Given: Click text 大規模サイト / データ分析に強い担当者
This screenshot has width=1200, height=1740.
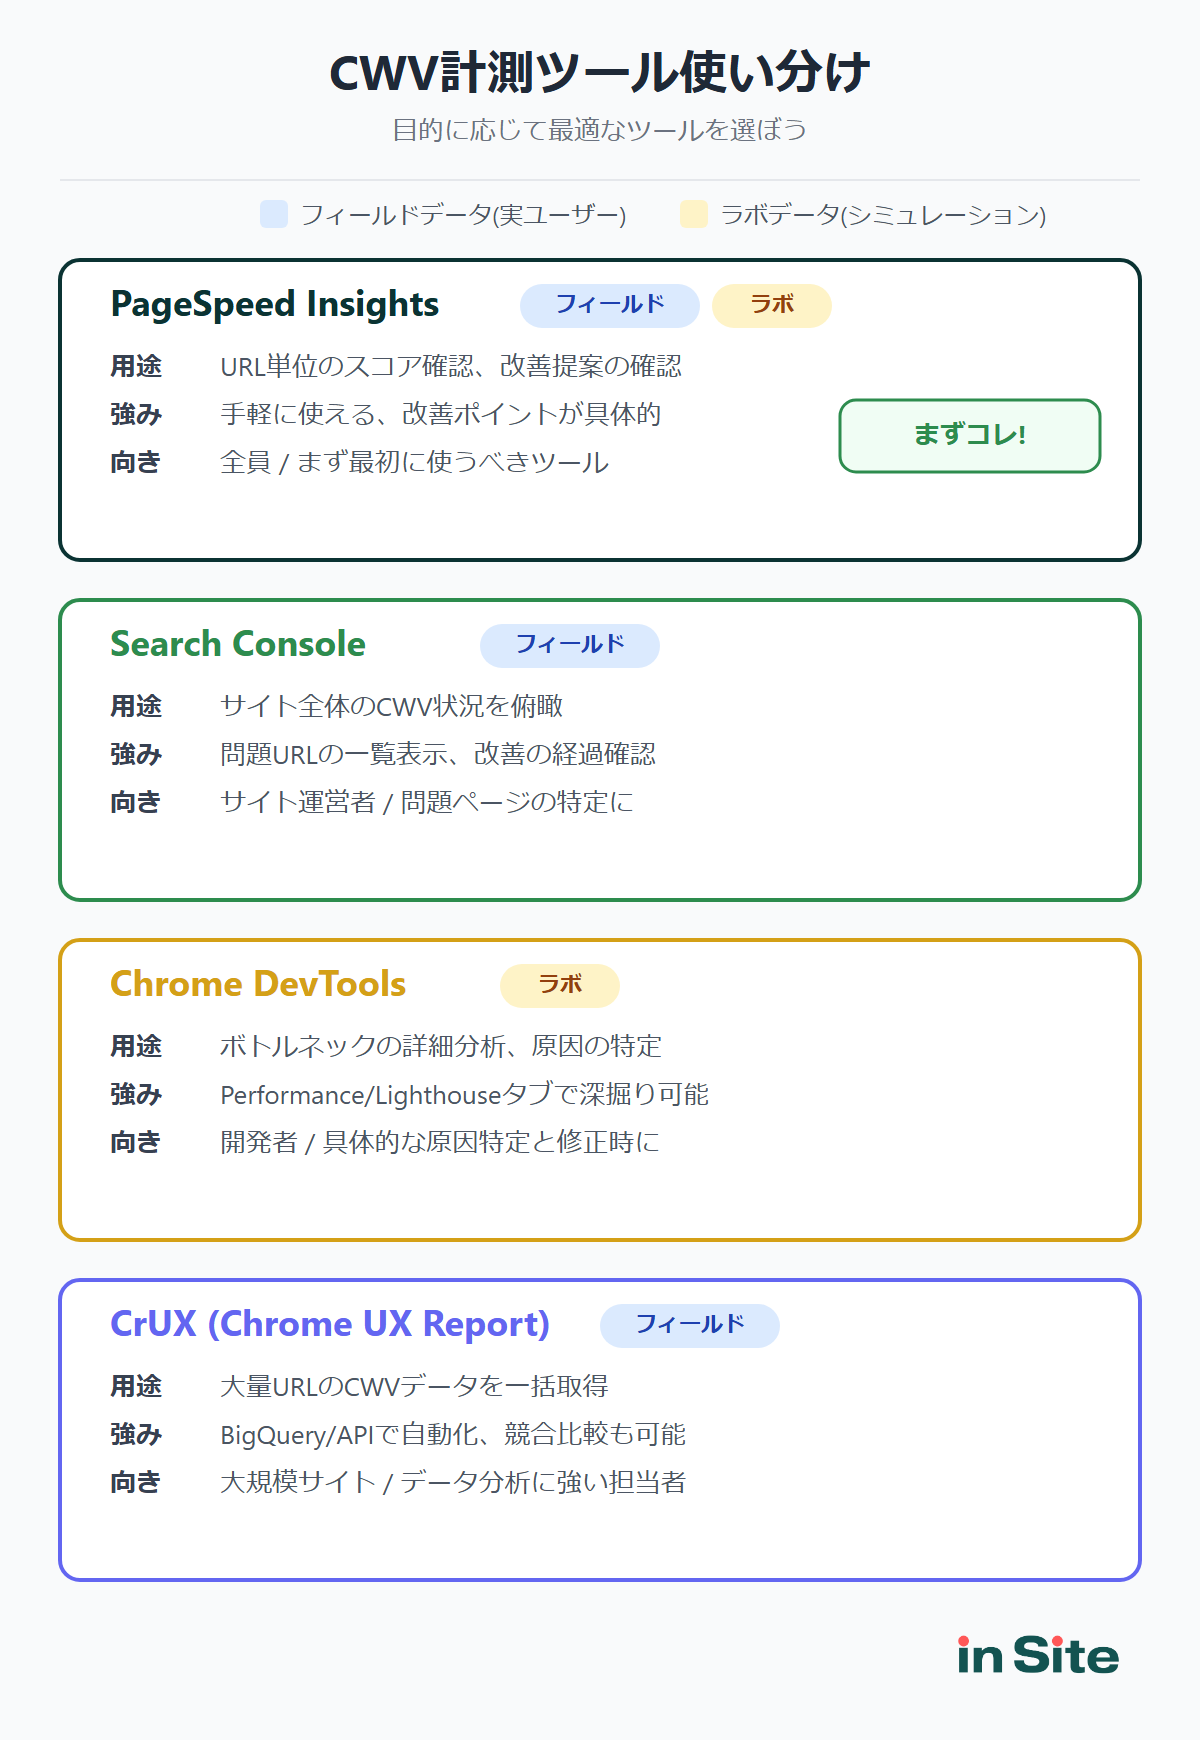Looking at the screenshot, I should (x=453, y=1482).
